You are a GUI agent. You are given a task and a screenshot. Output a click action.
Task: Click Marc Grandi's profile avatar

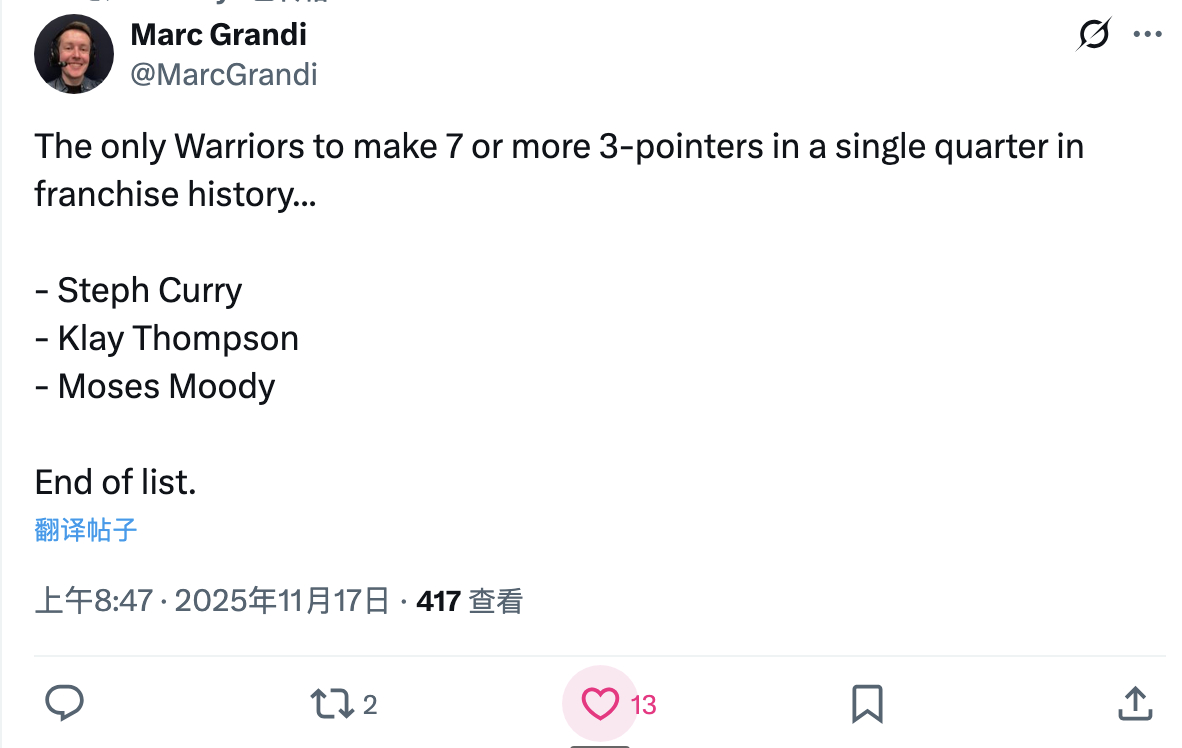(x=74, y=54)
